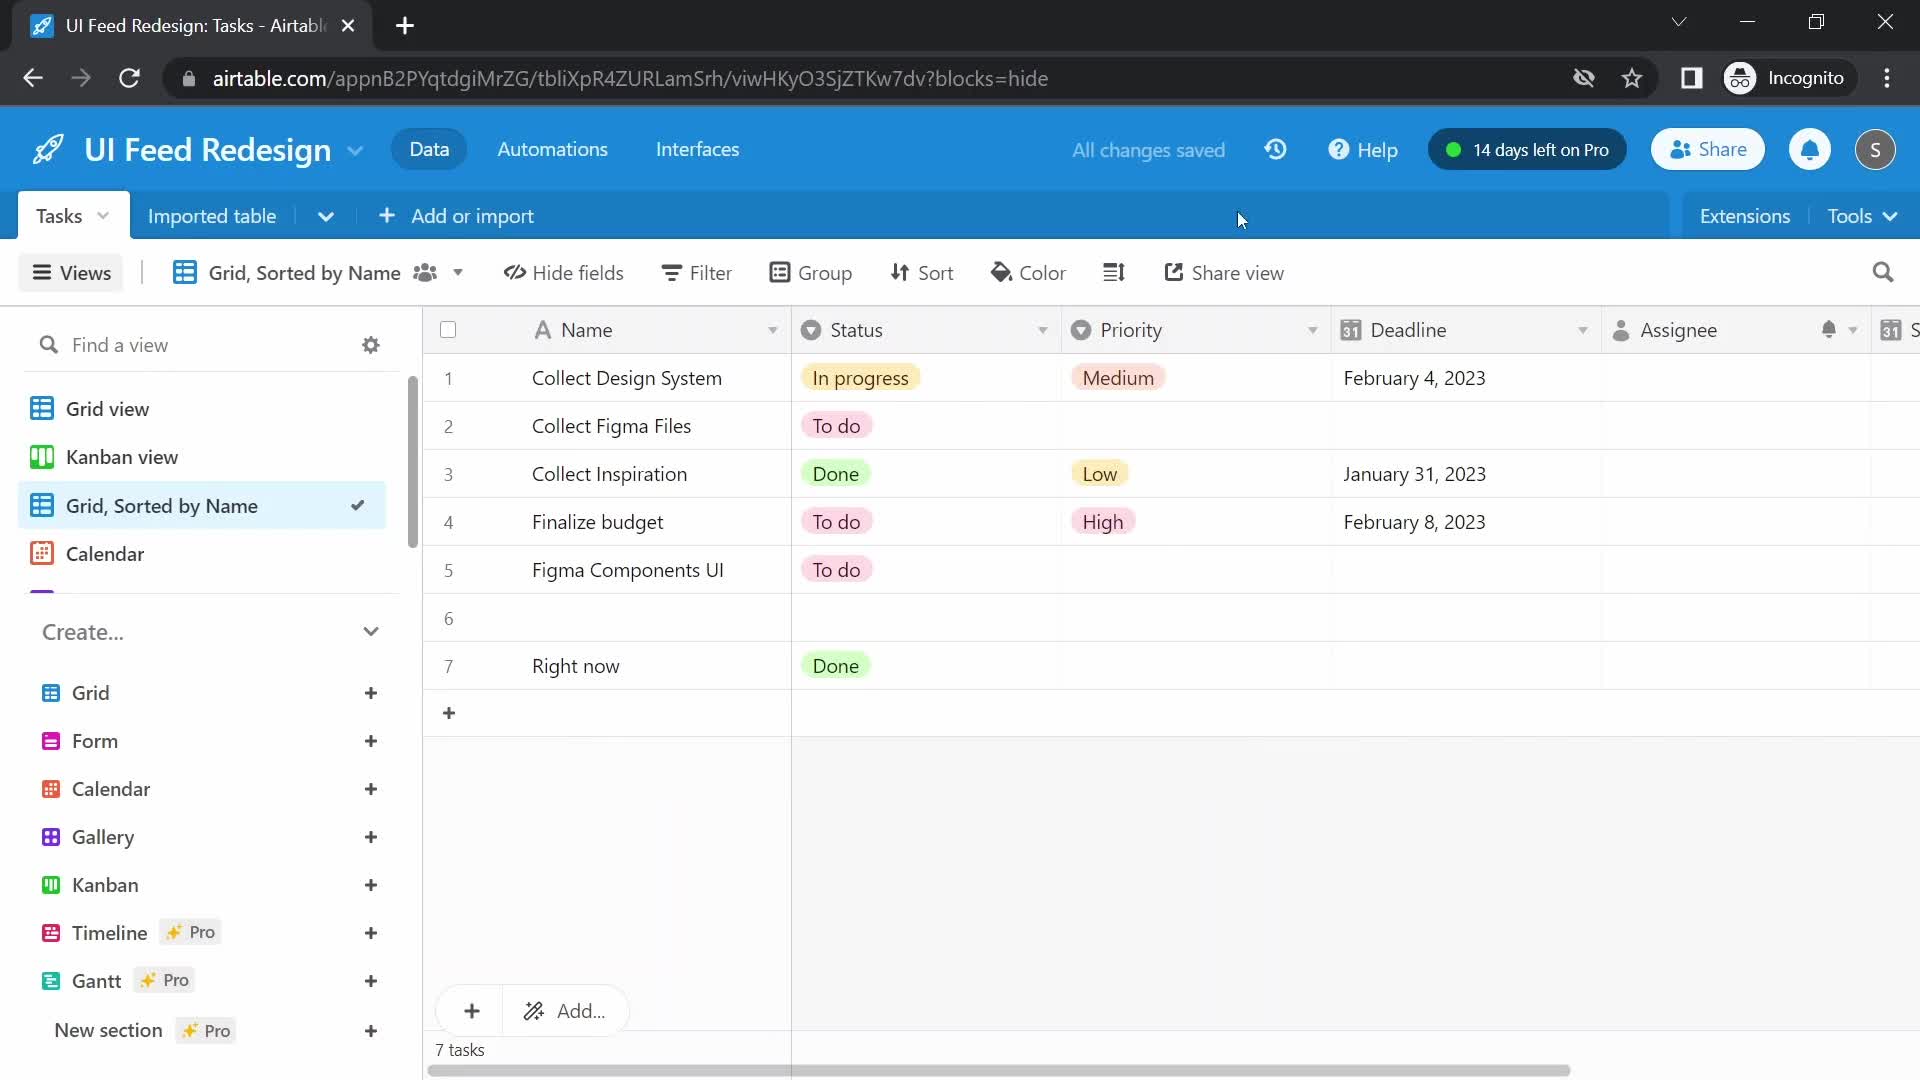Screen dimensions: 1920x1080
Task: Click the Hide fields toggle
Action: pos(563,273)
